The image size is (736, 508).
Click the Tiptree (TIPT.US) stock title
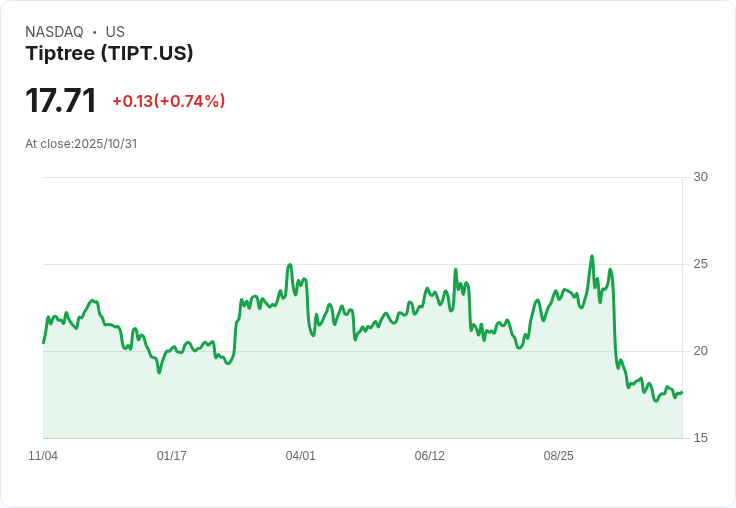tap(109, 53)
